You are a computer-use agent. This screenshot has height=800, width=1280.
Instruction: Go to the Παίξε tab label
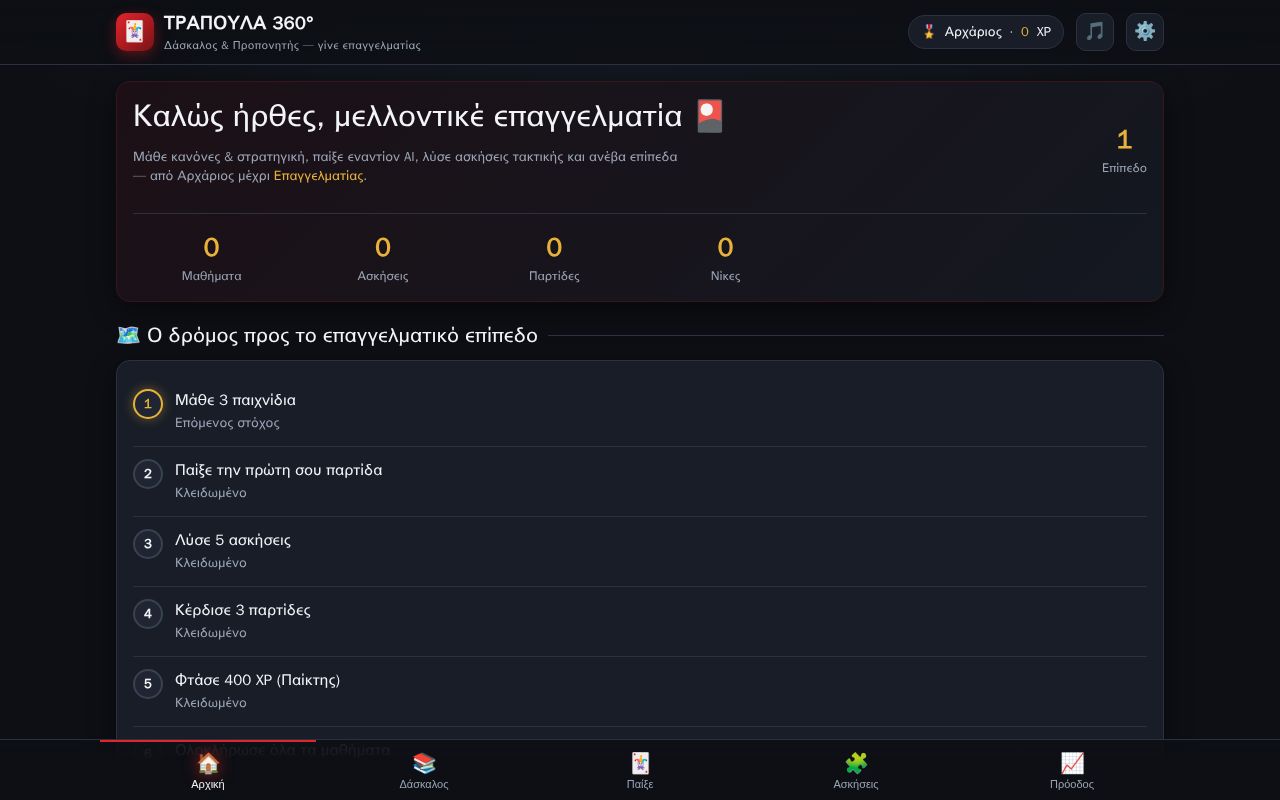click(x=640, y=784)
